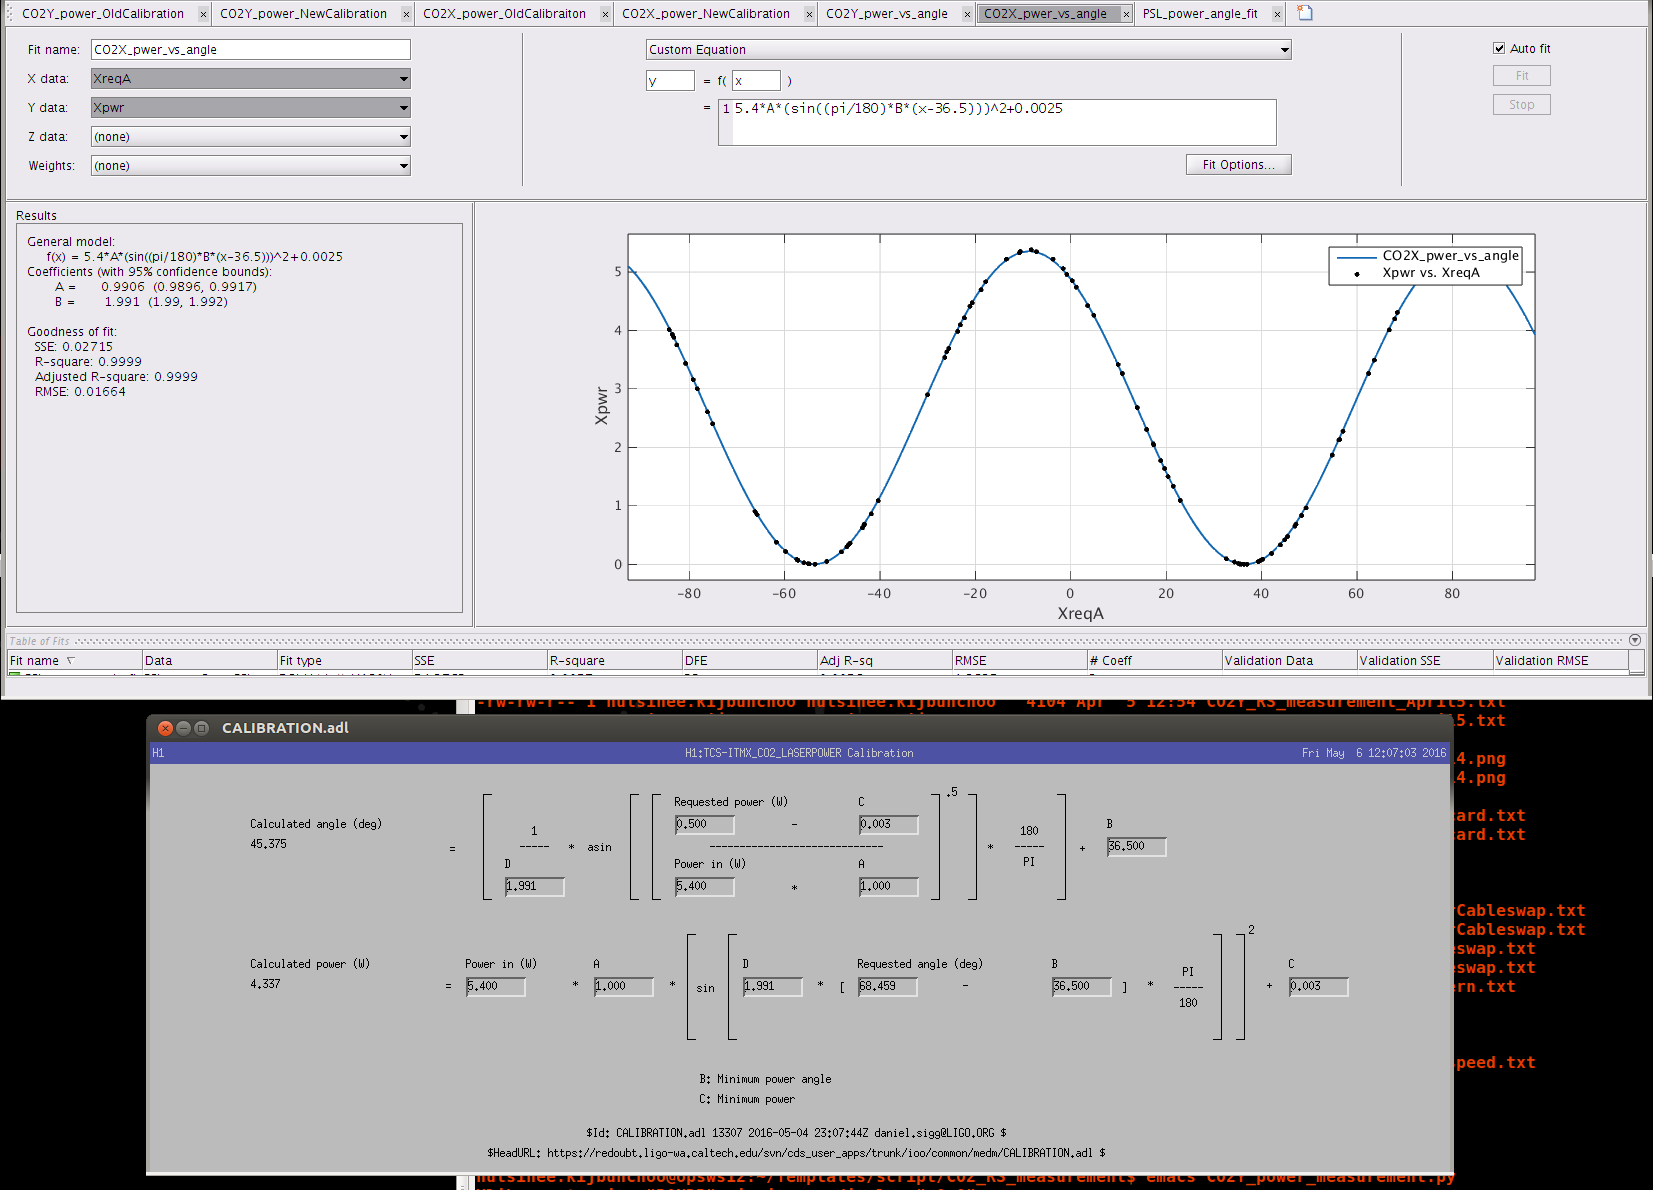Viewport: 1653px width, 1190px height.
Task: Edit the C field in angle formula
Action: pos(889,825)
